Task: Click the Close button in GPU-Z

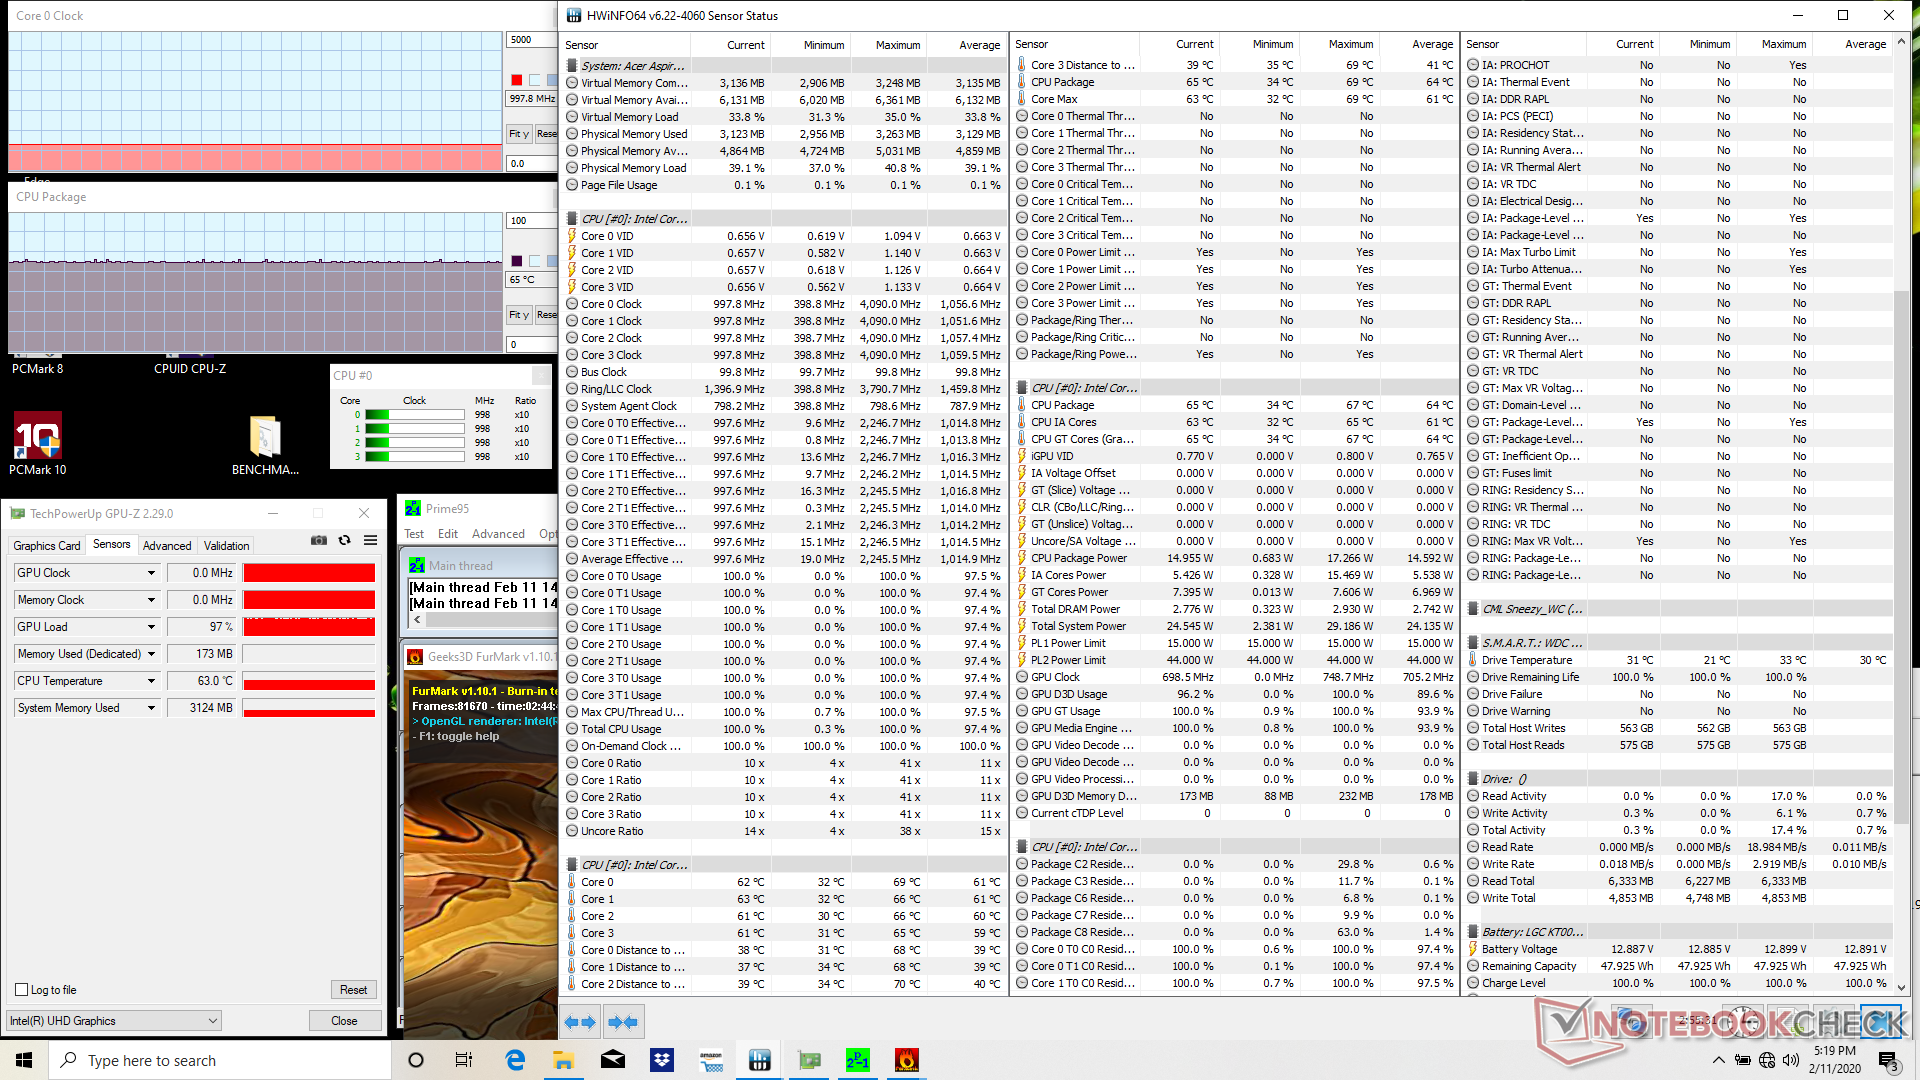Action: (344, 1021)
